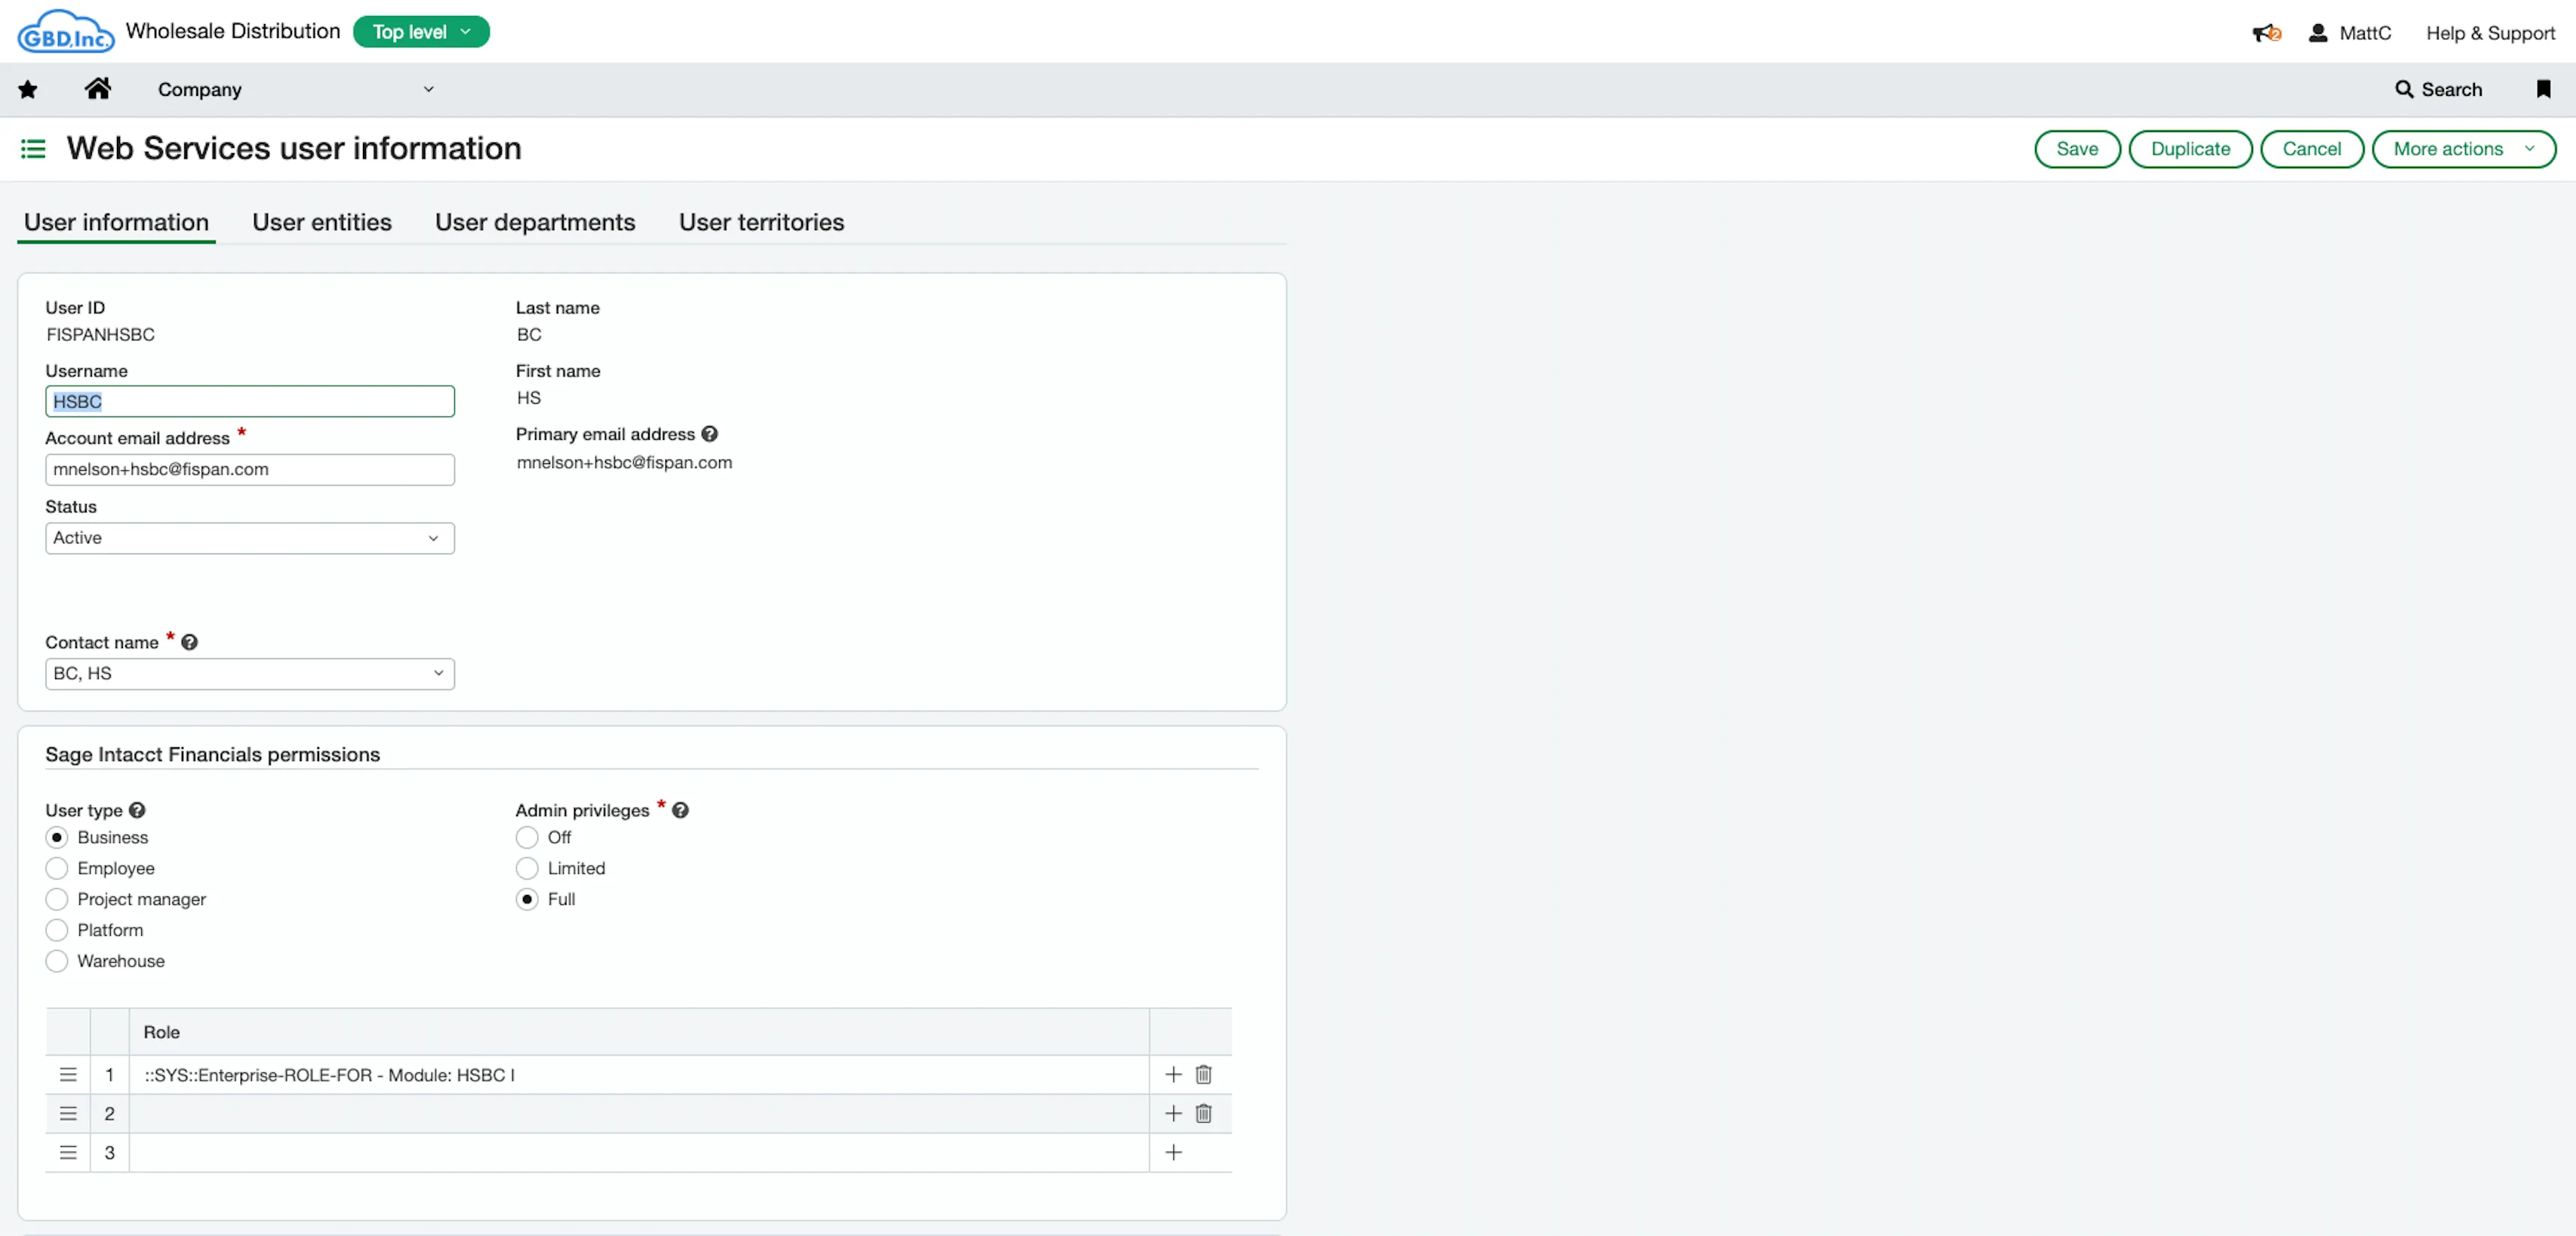2576x1236 pixels.
Task: Select Warehouse user type
Action: pos(57,962)
